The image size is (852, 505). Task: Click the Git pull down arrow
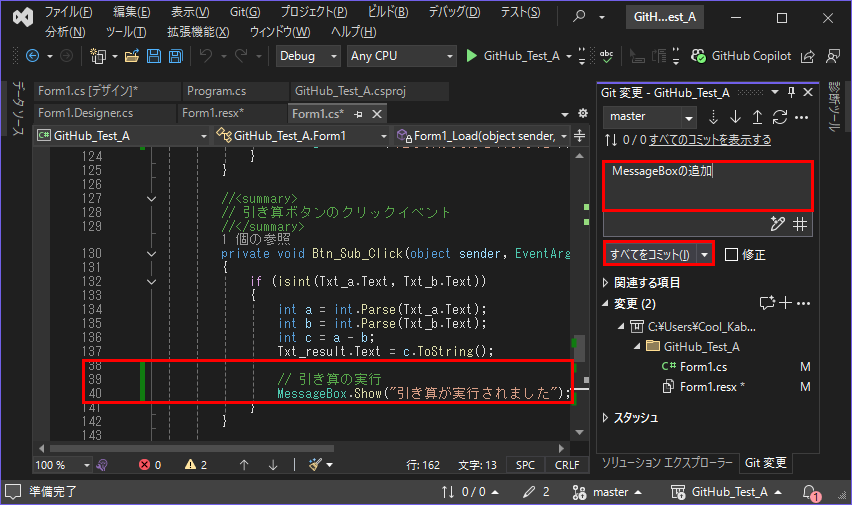pyautogui.click(x=735, y=117)
